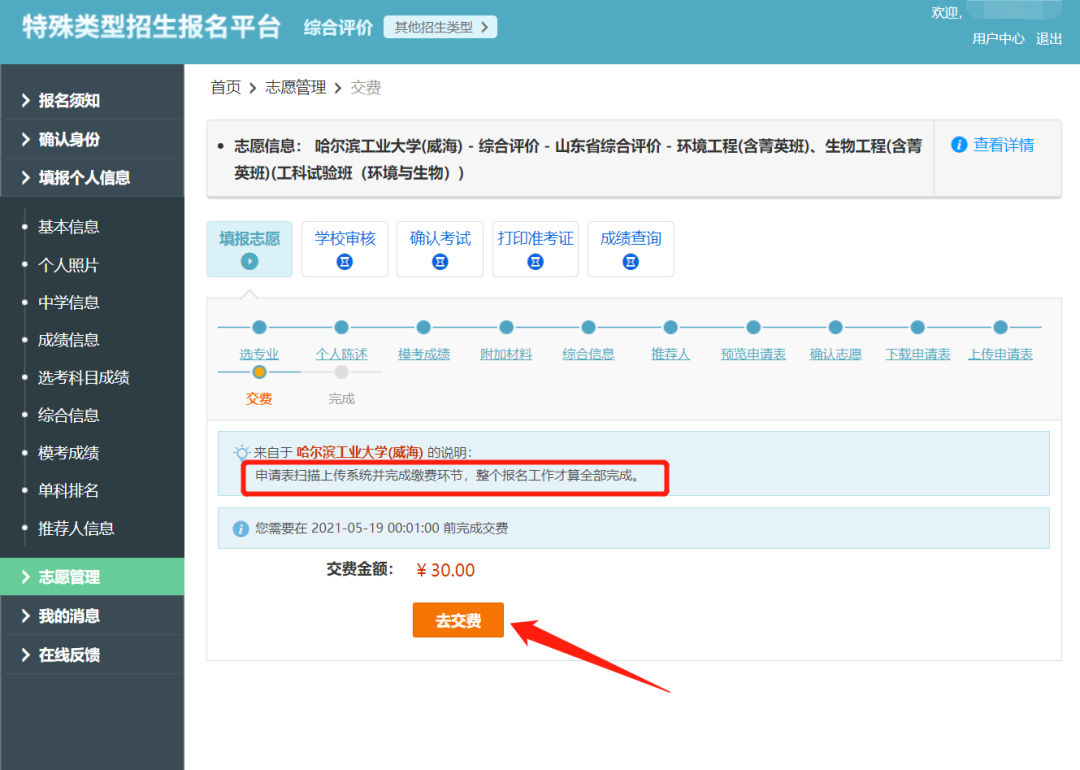Click the step dot above 综合信息 link
The width and height of the screenshot is (1080, 770).
coord(588,327)
